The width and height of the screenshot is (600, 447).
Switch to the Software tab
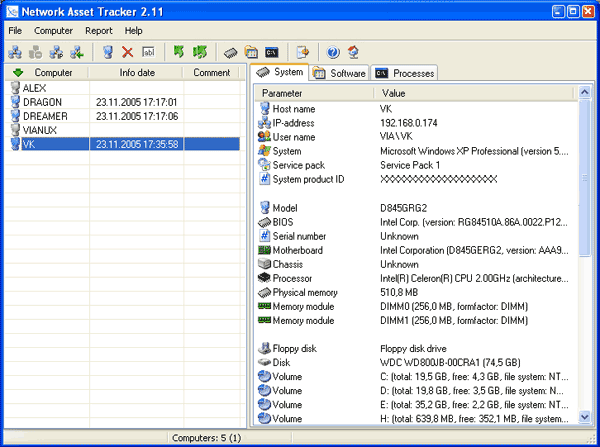339,73
